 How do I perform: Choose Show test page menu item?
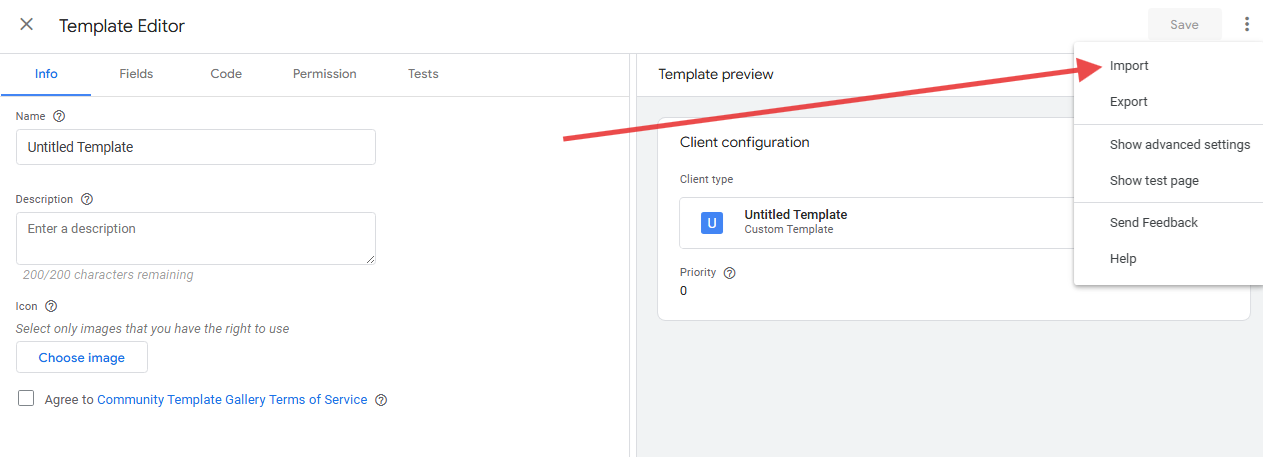click(x=1168, y=181)
